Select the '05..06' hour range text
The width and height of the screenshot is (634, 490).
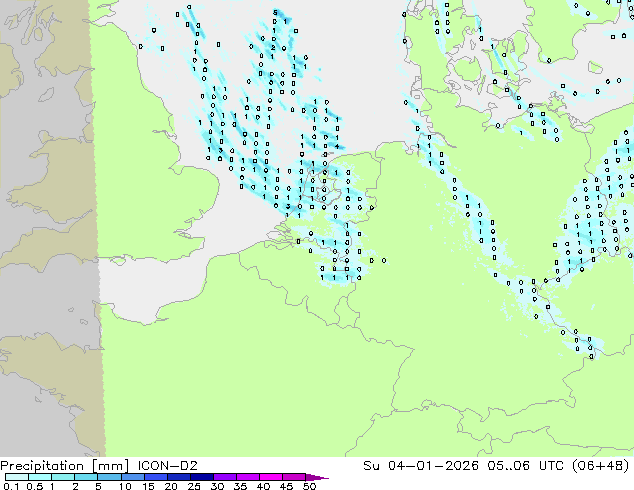[508, 466]
